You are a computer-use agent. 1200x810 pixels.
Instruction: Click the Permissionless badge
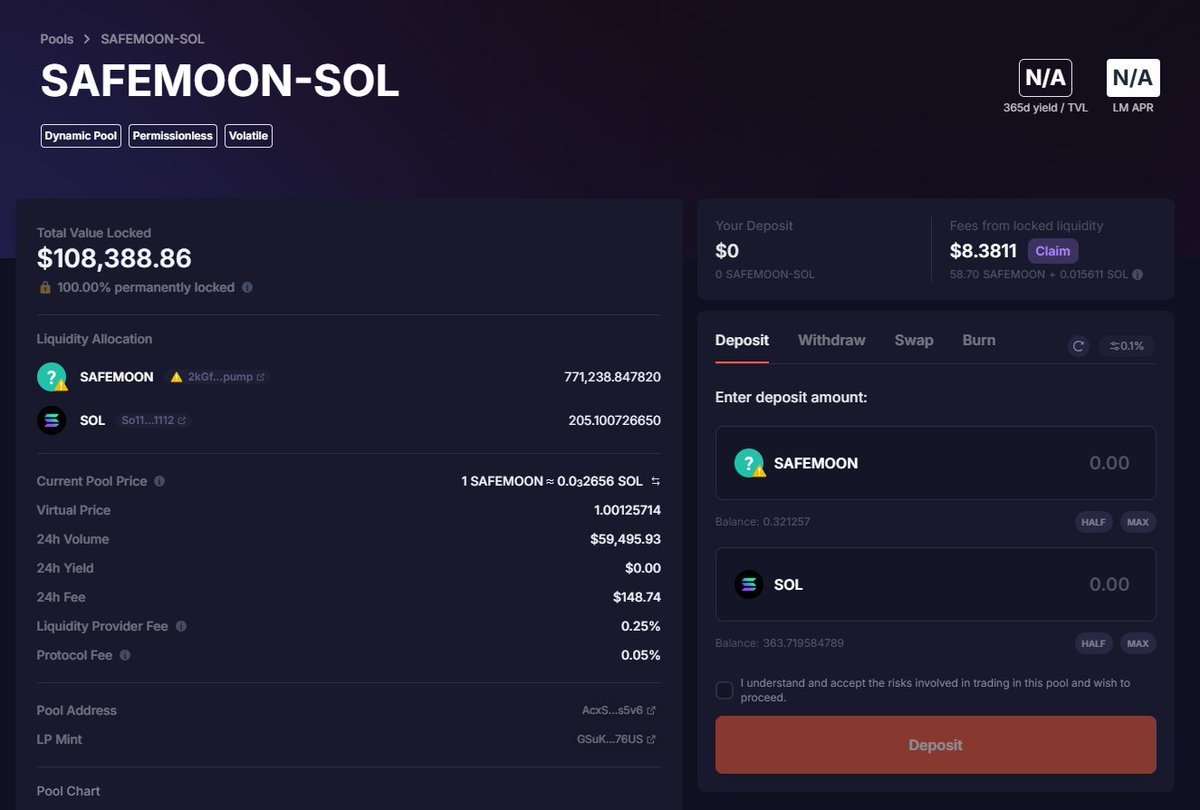click(x=172, y=135)
